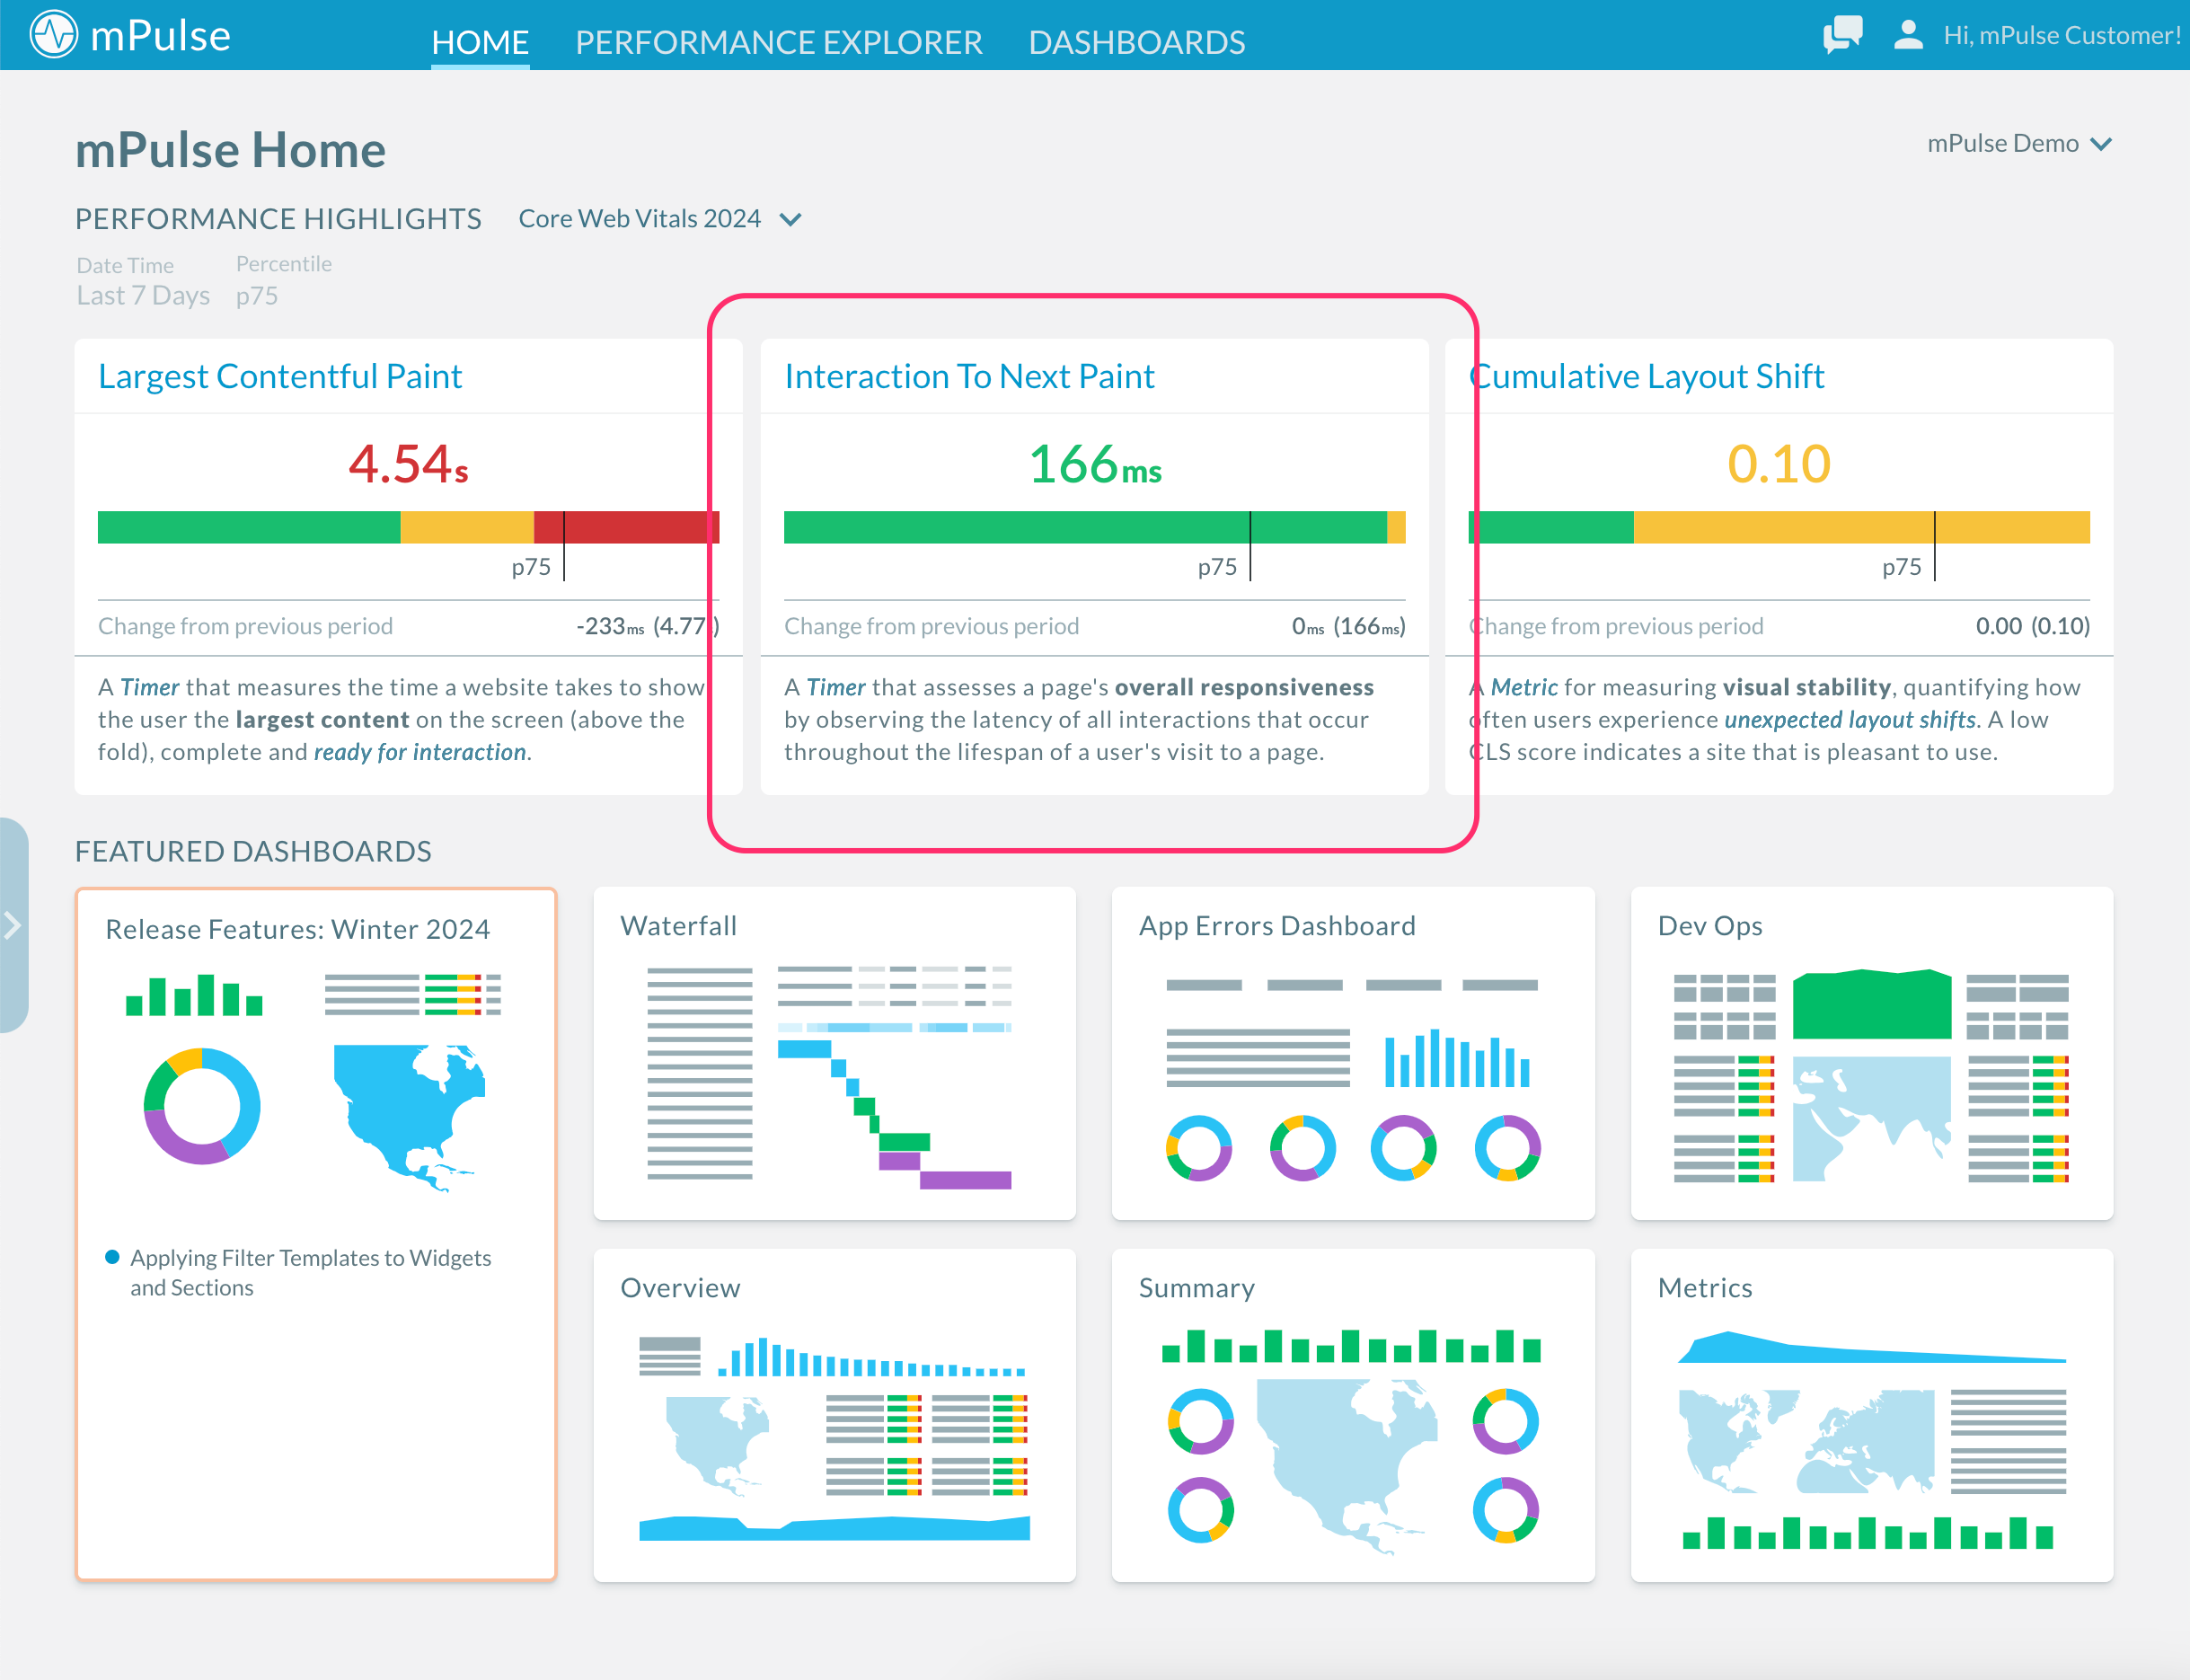2190x1680 pixels.
Task: Click the 0.10 CLS value
Action: click(1779, 464)
